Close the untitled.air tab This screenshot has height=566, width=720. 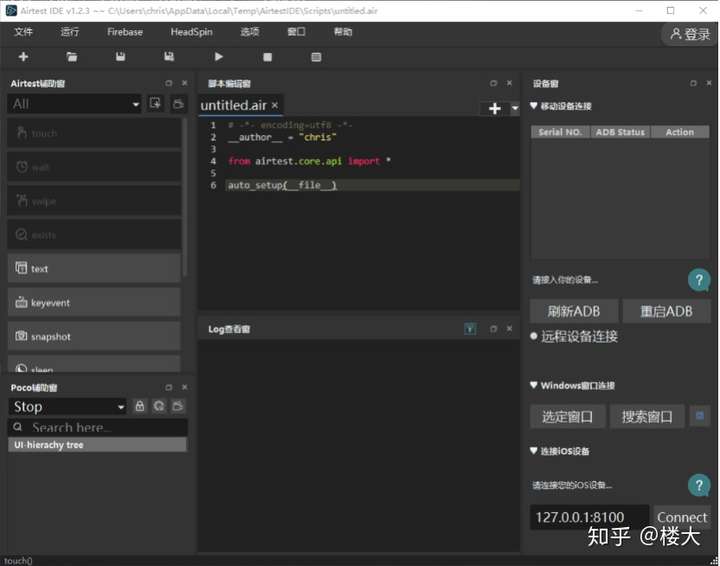[275, 105]
